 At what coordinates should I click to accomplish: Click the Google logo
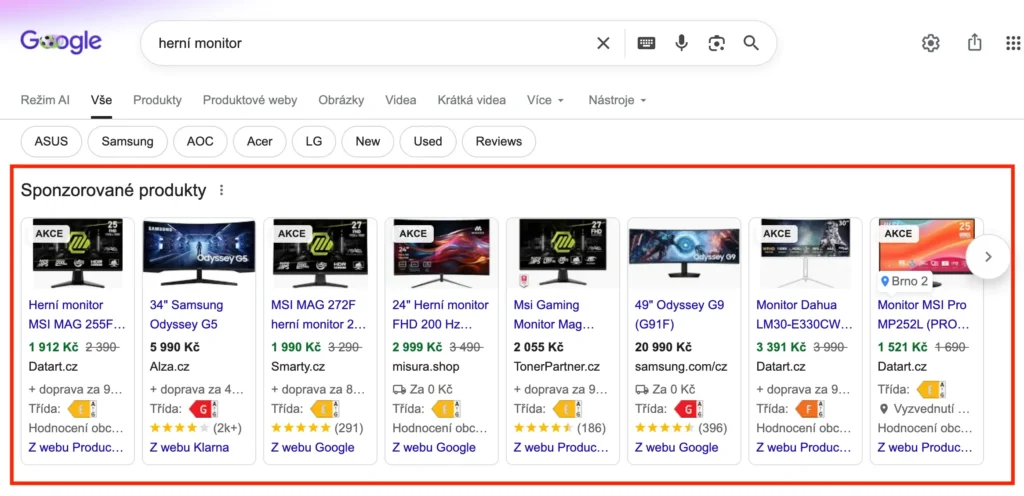61,42
